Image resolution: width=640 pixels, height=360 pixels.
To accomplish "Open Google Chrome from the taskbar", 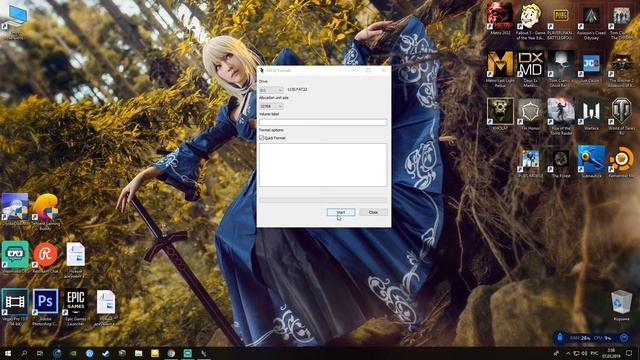I will [x=171, y=353].
